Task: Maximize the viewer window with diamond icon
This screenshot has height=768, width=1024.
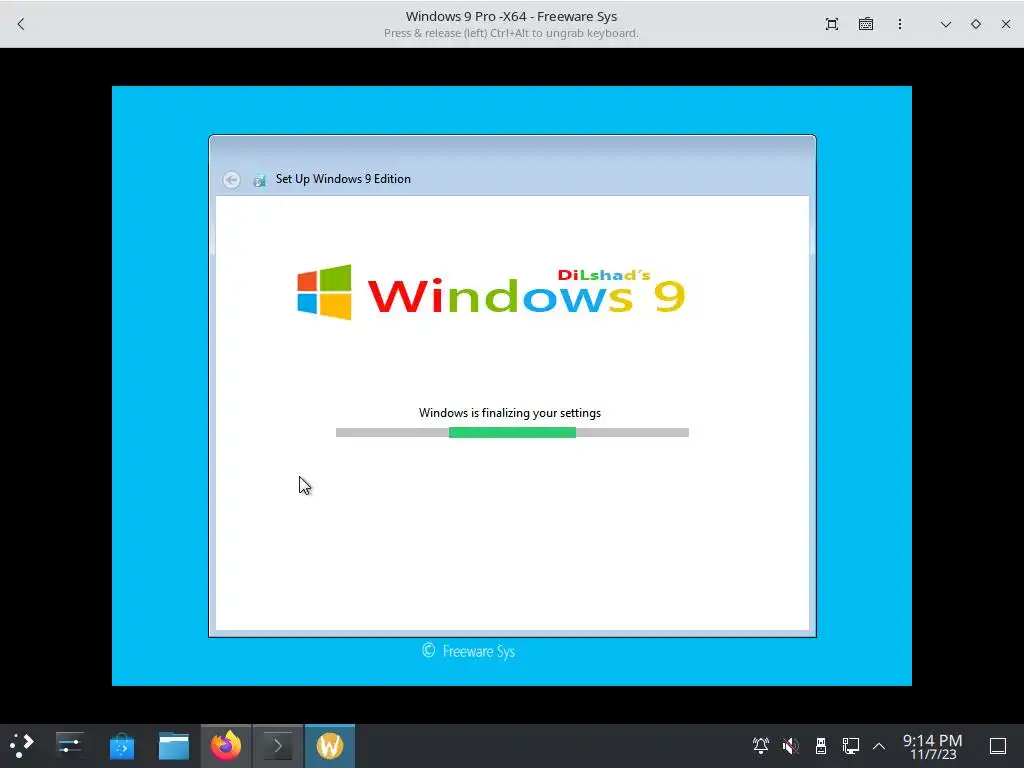Action: 976,24
